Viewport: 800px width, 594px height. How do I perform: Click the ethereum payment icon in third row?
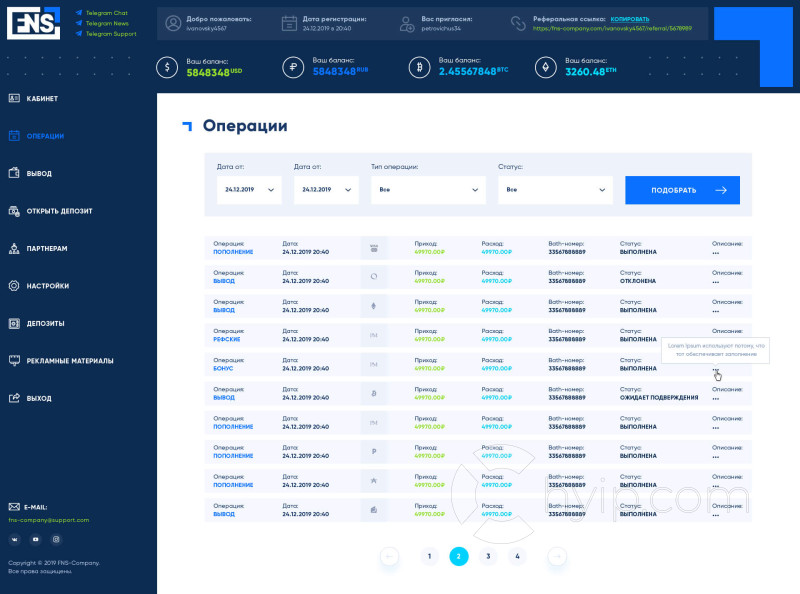coord(373,306)
